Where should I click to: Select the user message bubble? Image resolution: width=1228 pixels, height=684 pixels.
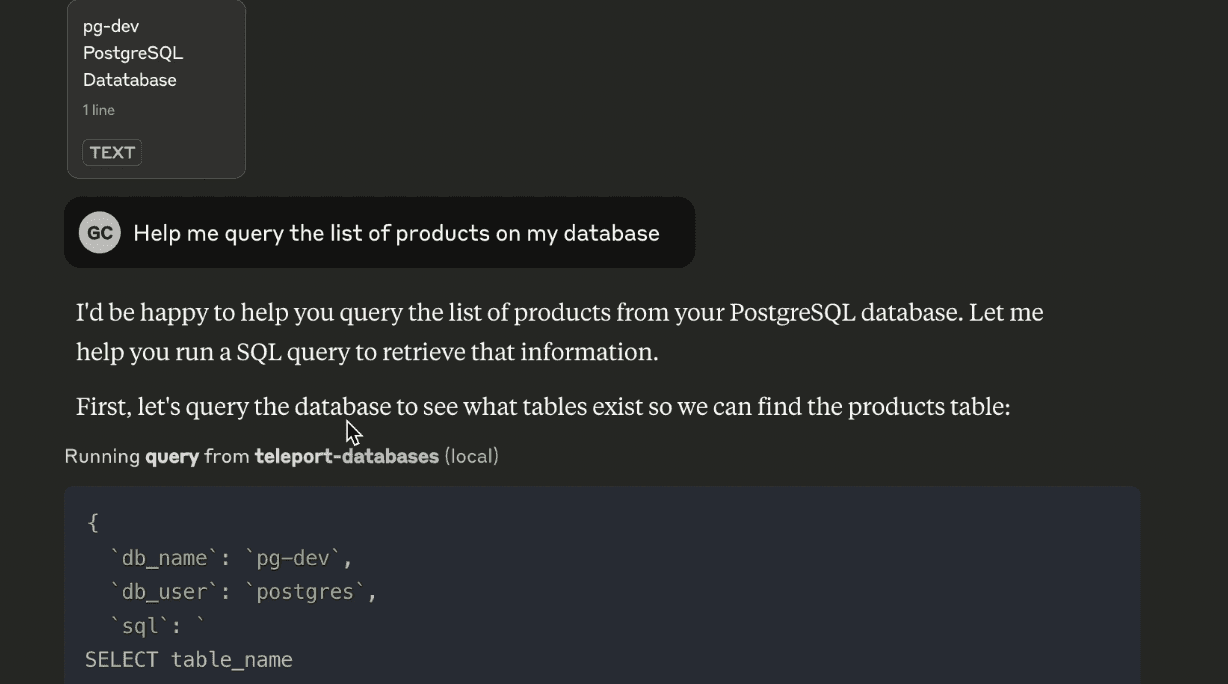point(379,232)
